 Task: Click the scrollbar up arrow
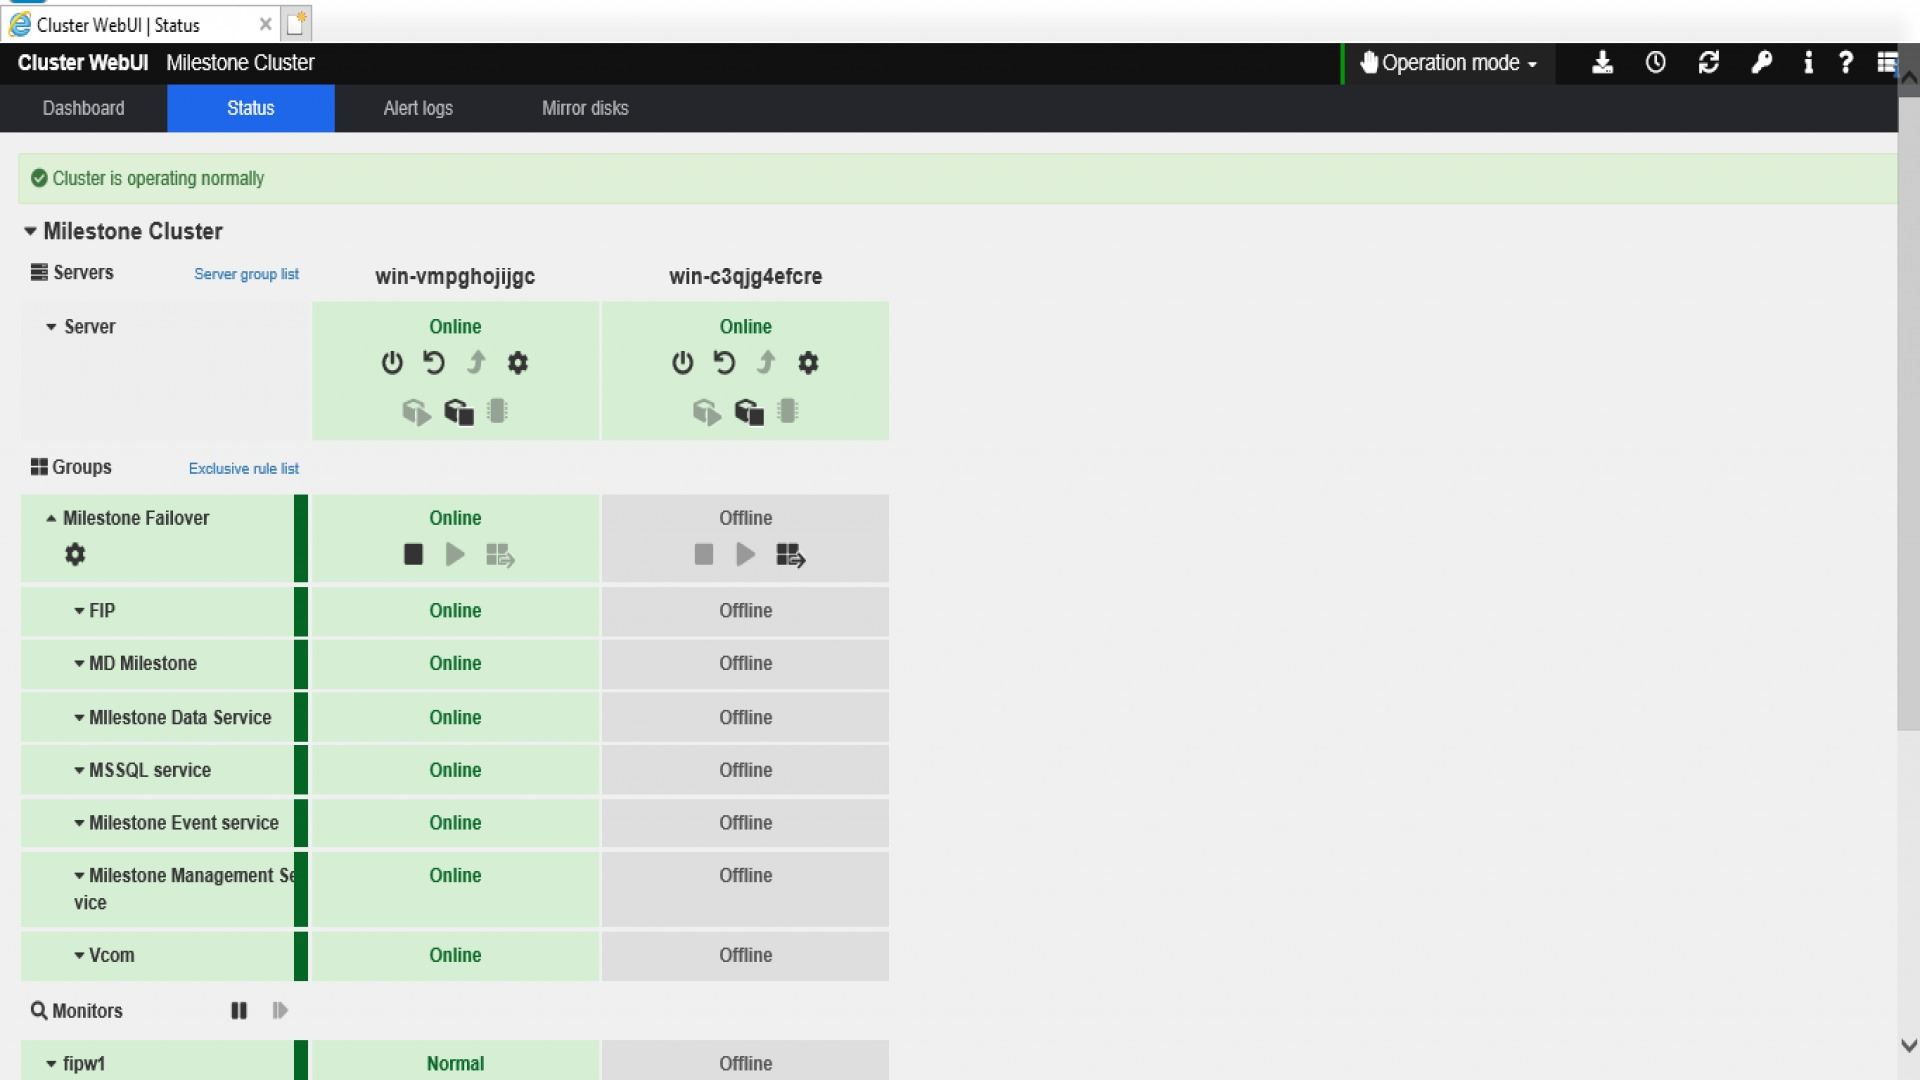tap(1908, 76)
